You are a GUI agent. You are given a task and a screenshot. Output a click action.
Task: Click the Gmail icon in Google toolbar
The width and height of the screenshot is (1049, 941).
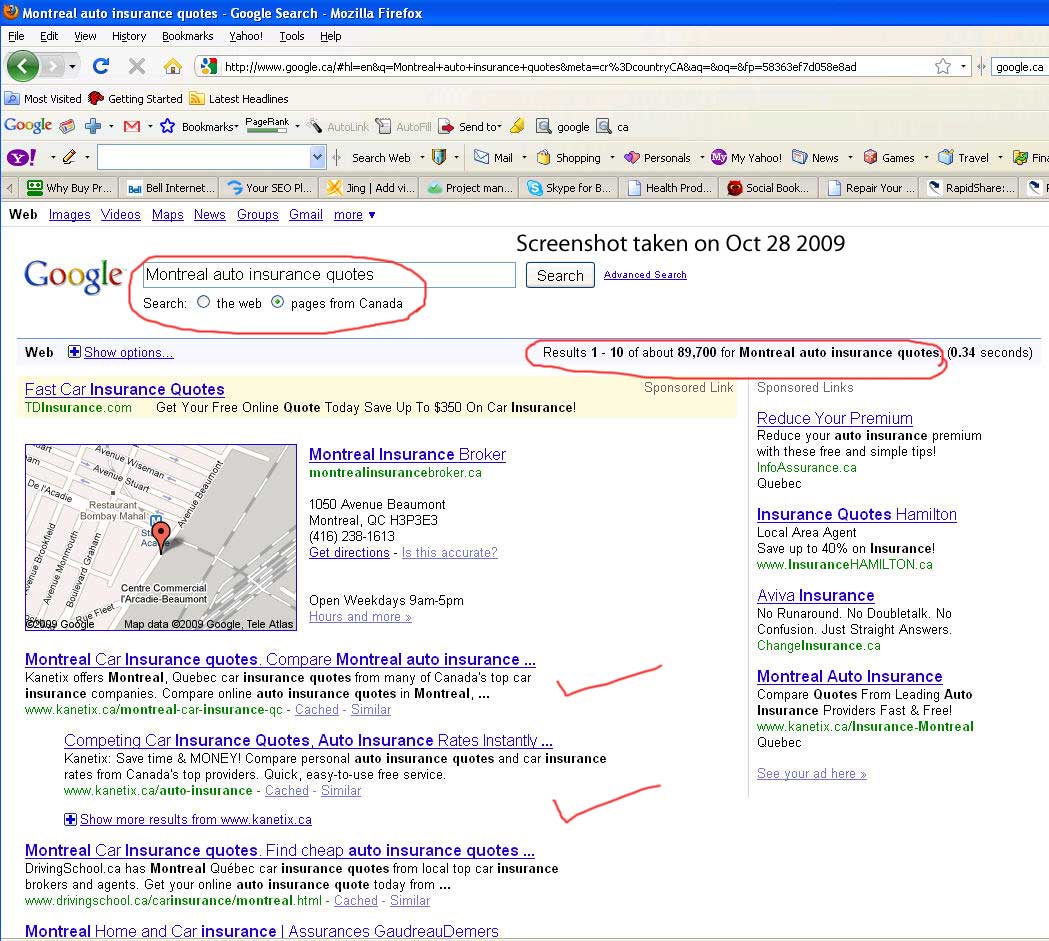click(131, 127)
